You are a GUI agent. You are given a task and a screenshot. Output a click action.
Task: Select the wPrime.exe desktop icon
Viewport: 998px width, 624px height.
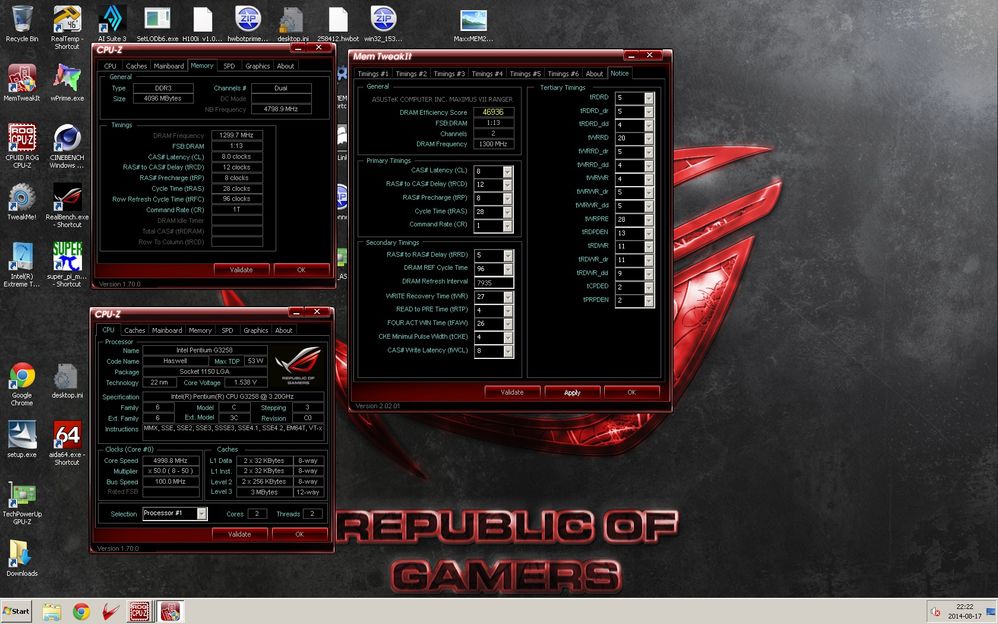67,83
